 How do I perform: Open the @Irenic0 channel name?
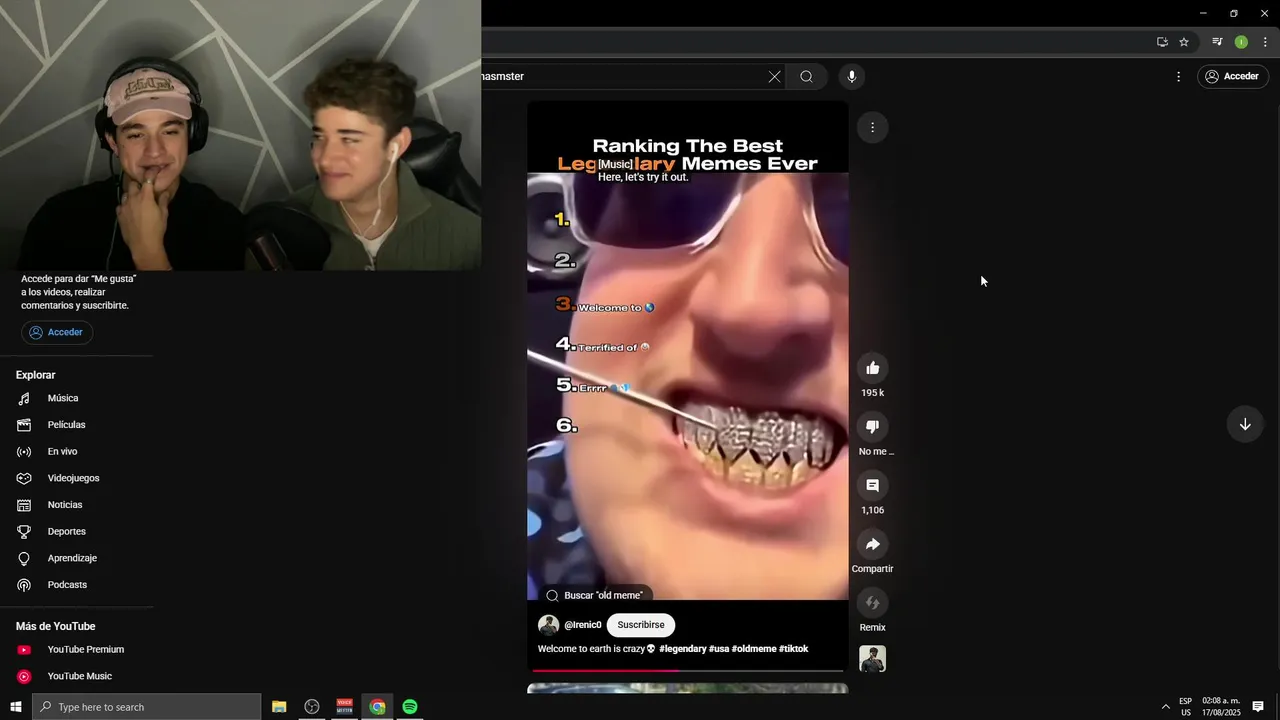pyautogui.click(x=583, y=625)
